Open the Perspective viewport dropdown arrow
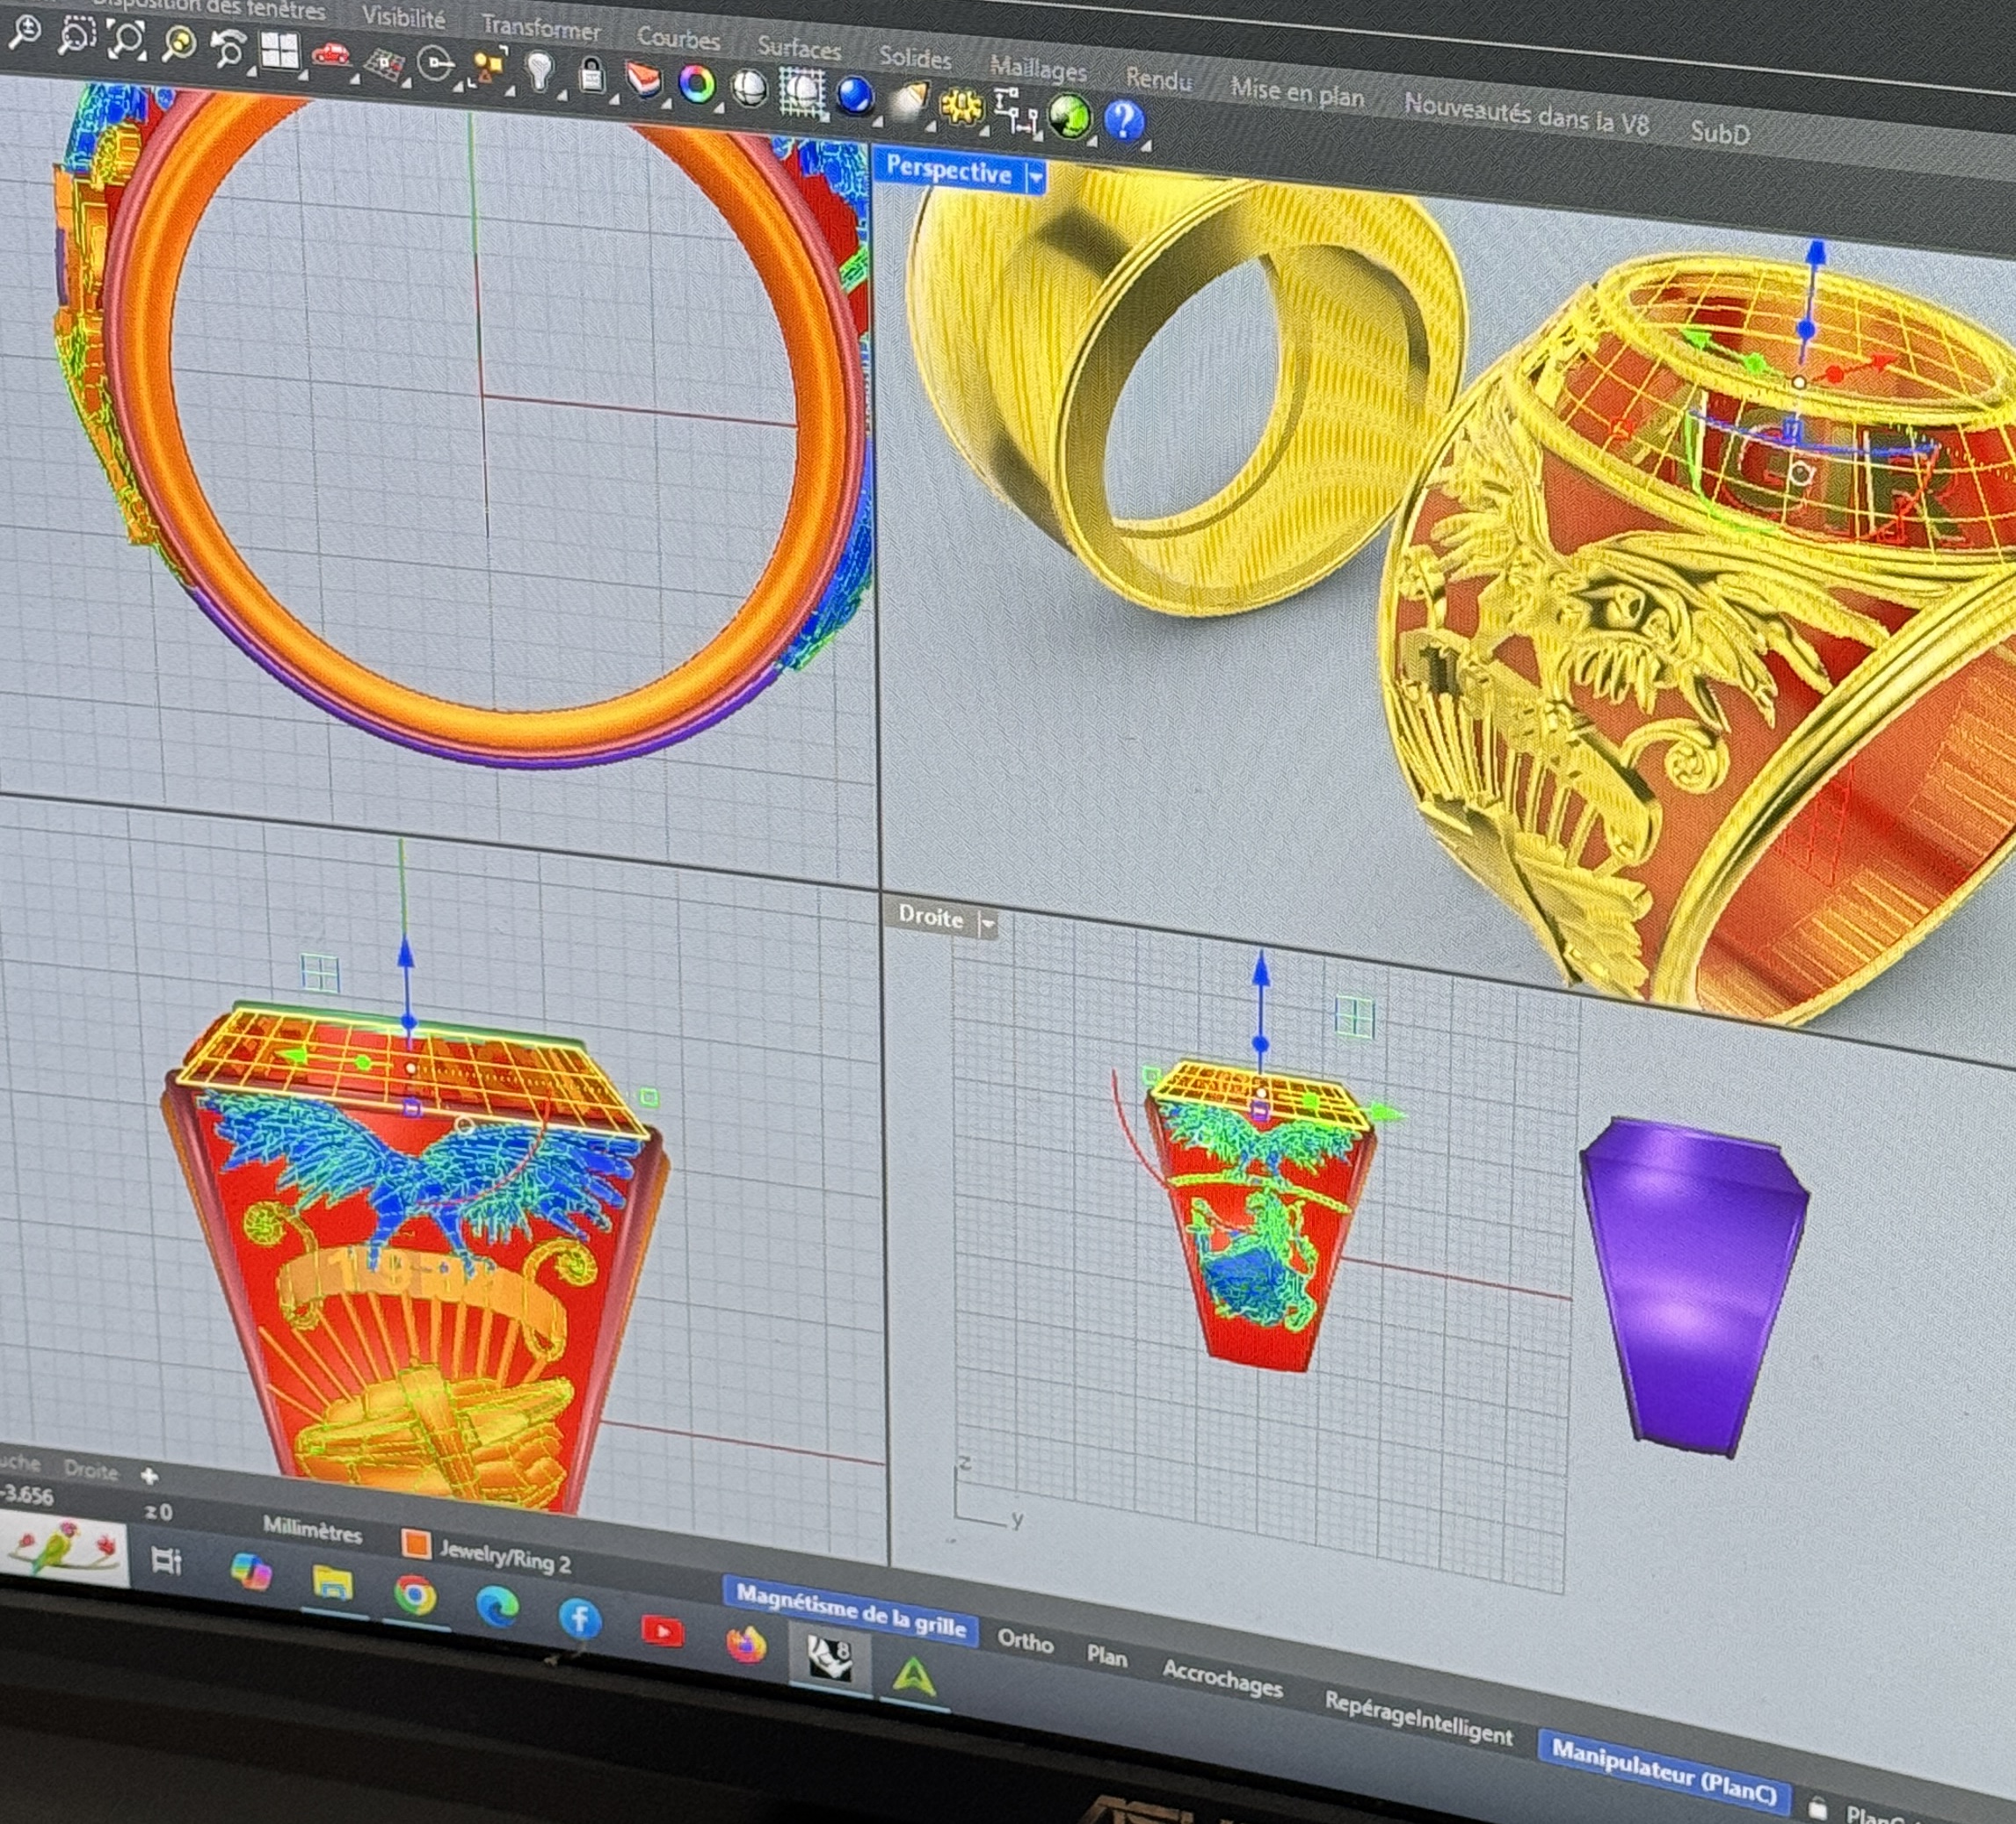The image size is (2016, 1824). (x=1035, y=178)
